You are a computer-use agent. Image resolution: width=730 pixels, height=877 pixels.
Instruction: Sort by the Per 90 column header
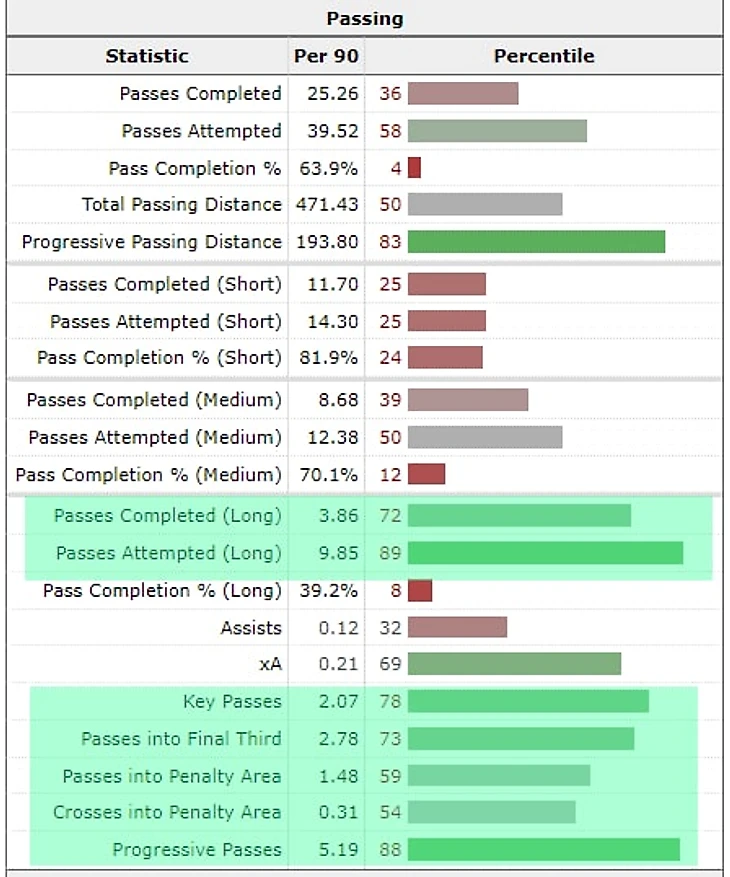tap(326, 56)
